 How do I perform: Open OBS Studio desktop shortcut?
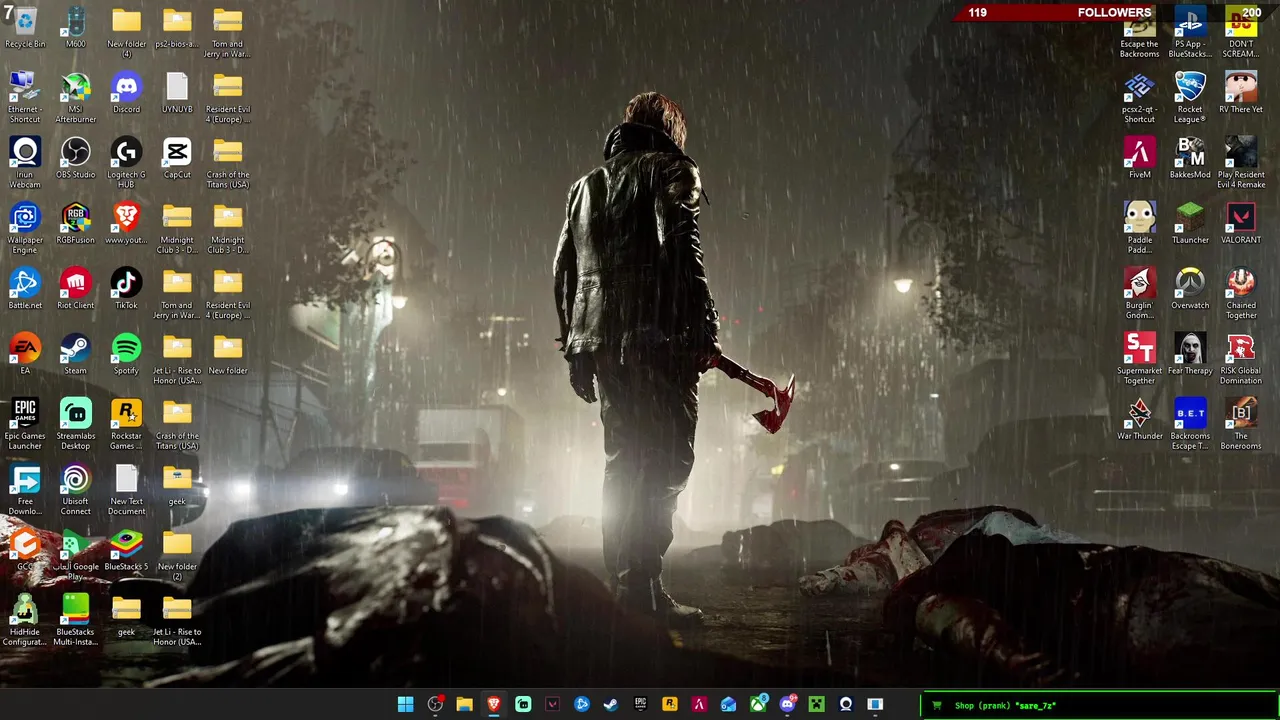tap(75, 158)
